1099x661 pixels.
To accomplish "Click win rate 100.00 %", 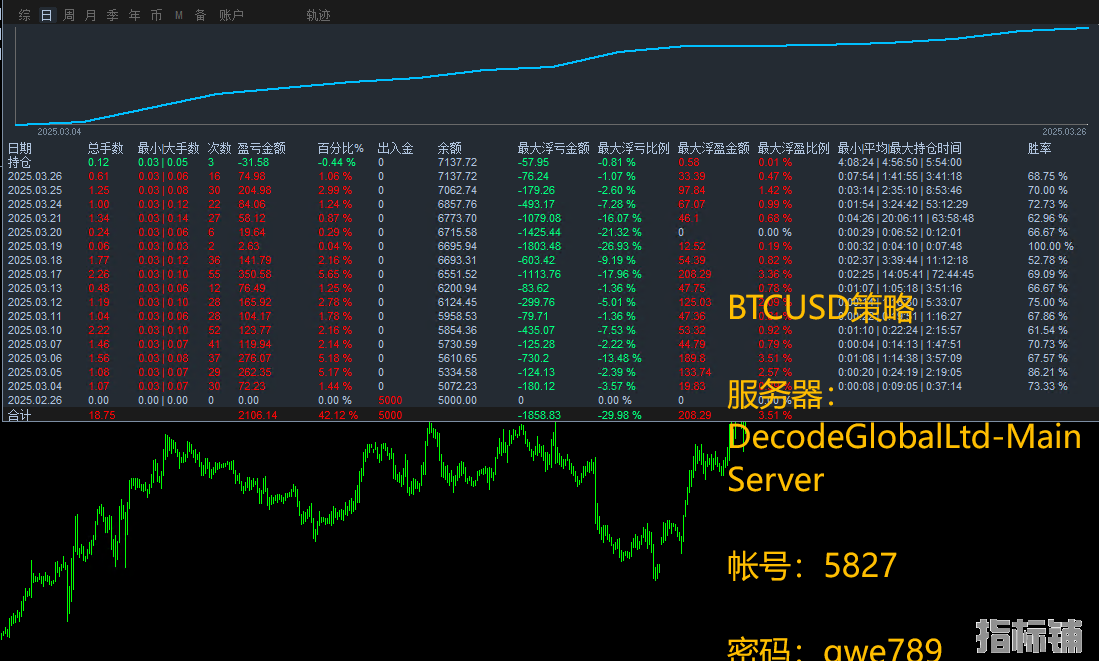I will click(x=1051, y=246).
